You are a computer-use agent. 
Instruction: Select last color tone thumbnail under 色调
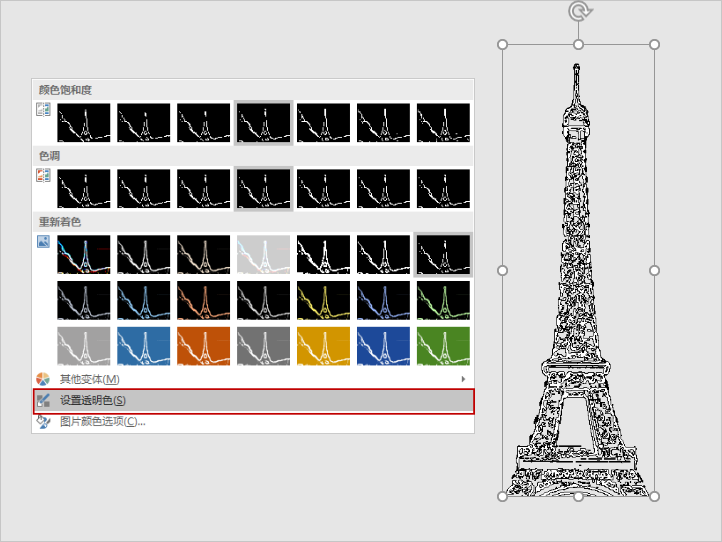(443, 188)
